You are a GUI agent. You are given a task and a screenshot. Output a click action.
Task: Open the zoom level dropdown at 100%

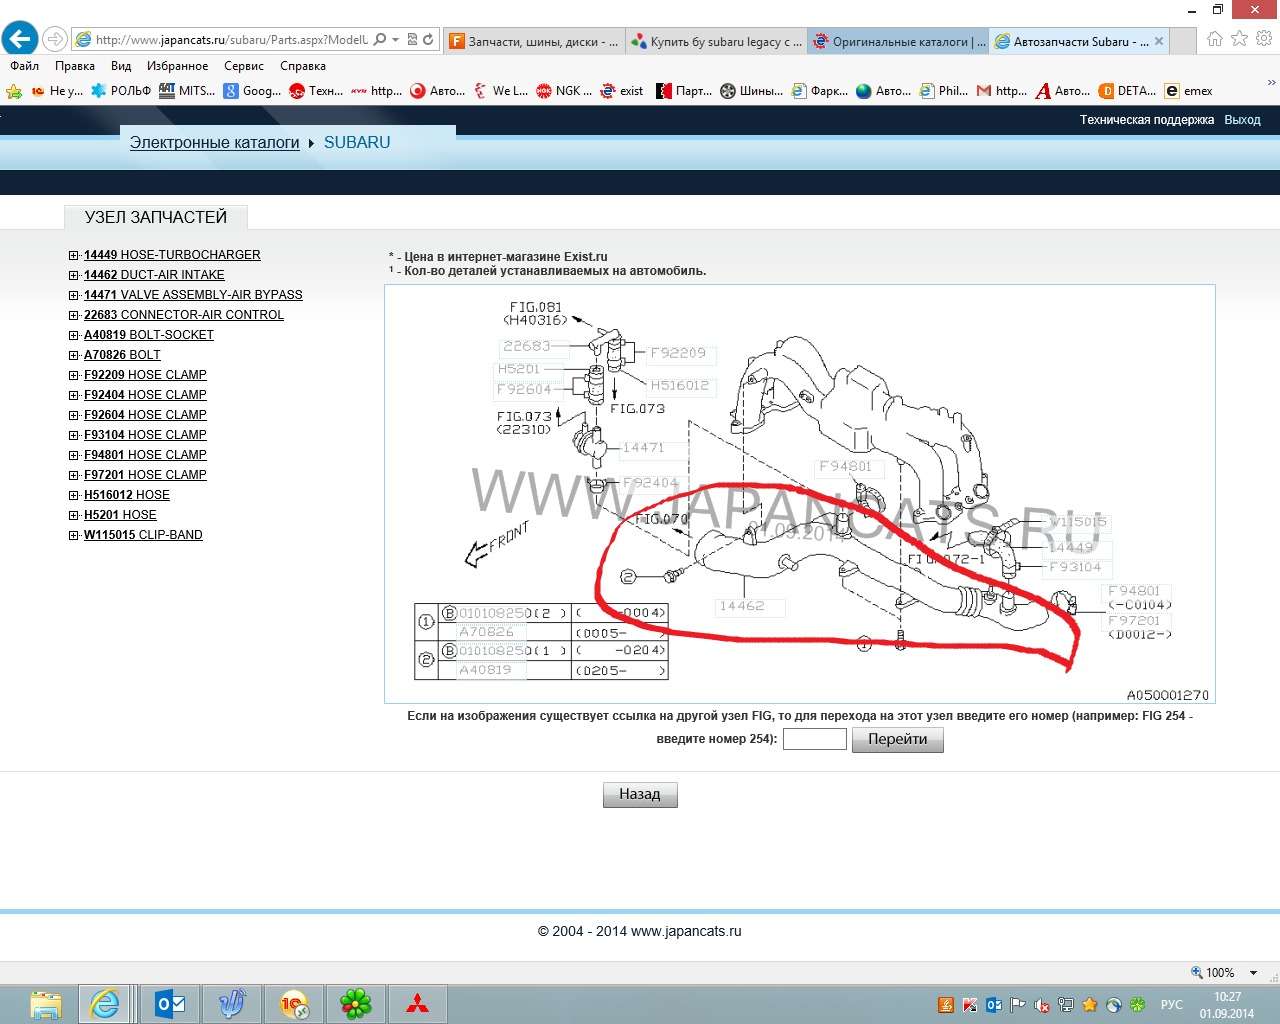pos(1254,973)
